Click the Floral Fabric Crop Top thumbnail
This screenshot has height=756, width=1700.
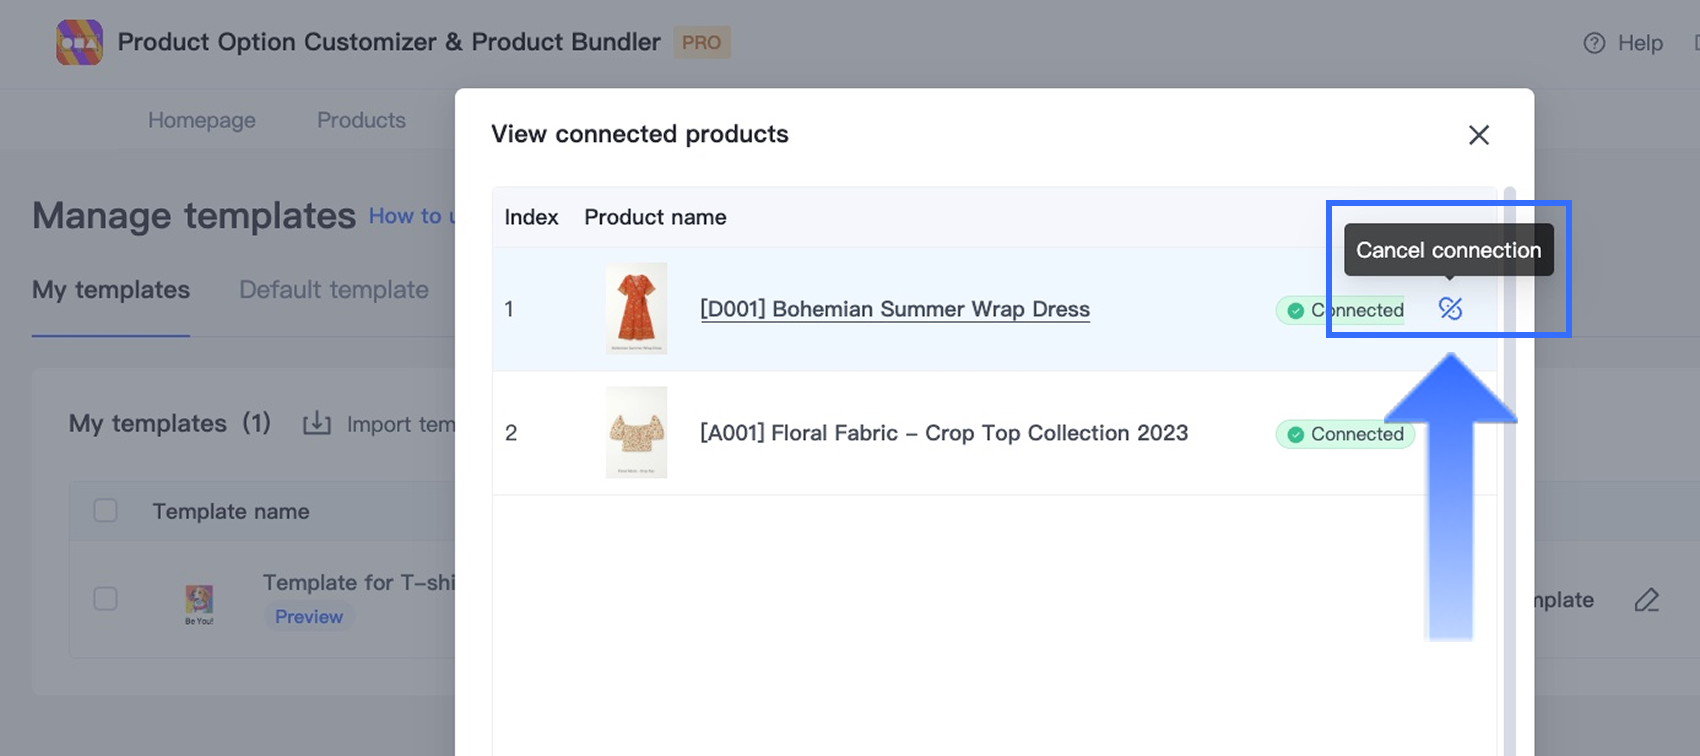pos(636,432)
